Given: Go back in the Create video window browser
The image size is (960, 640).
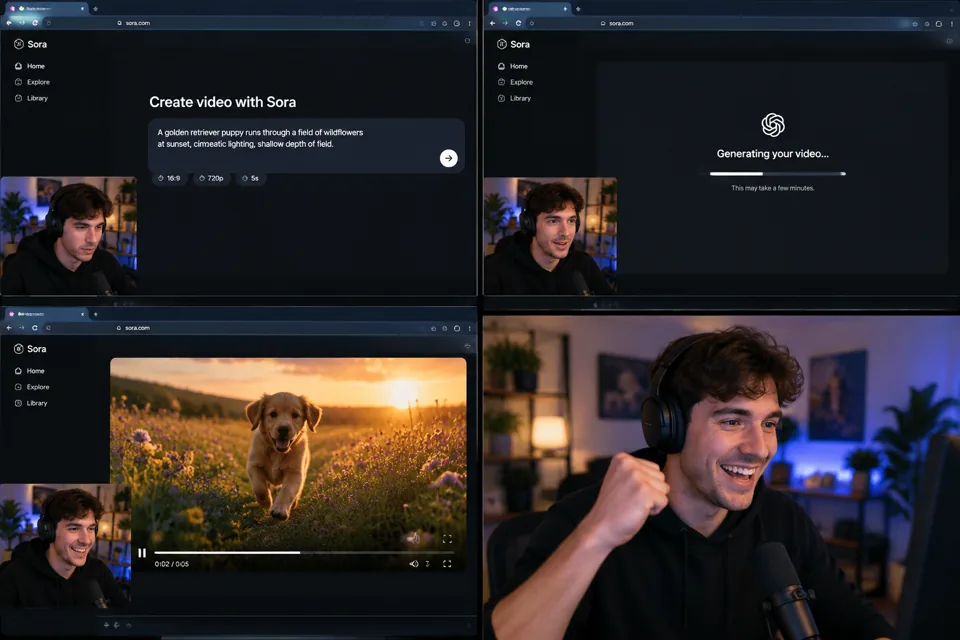Looking at the screenshot, I should click(x=9, y=23).
